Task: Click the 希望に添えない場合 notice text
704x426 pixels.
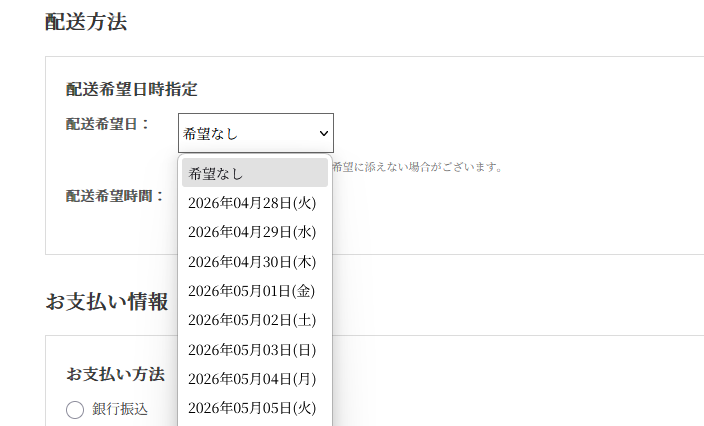Action: (417, 167)
